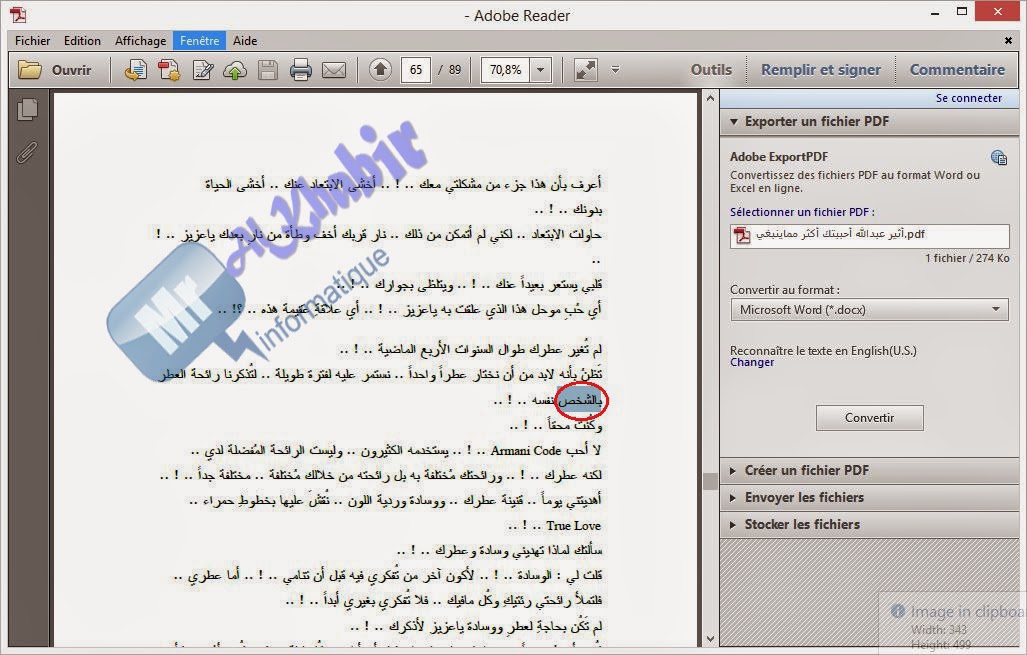Click the Ouvrir folder icon
The image size is (1027, 655).
click(x=29, y=69)
